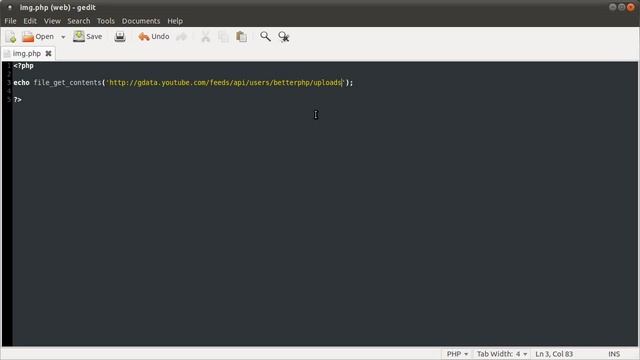Open Find with the magnifier icon
The image size is (640, 360).
(265, 37)
